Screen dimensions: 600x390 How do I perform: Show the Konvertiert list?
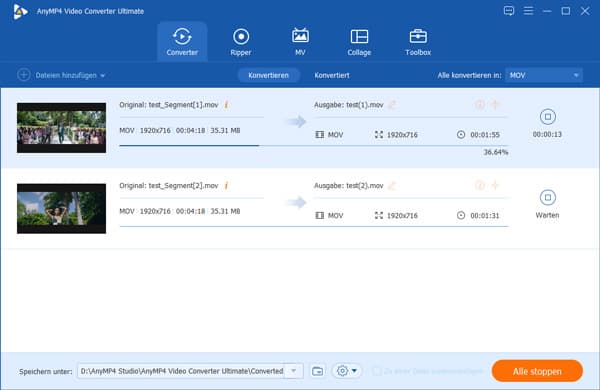pyautogui.click(x=332, y=75)
